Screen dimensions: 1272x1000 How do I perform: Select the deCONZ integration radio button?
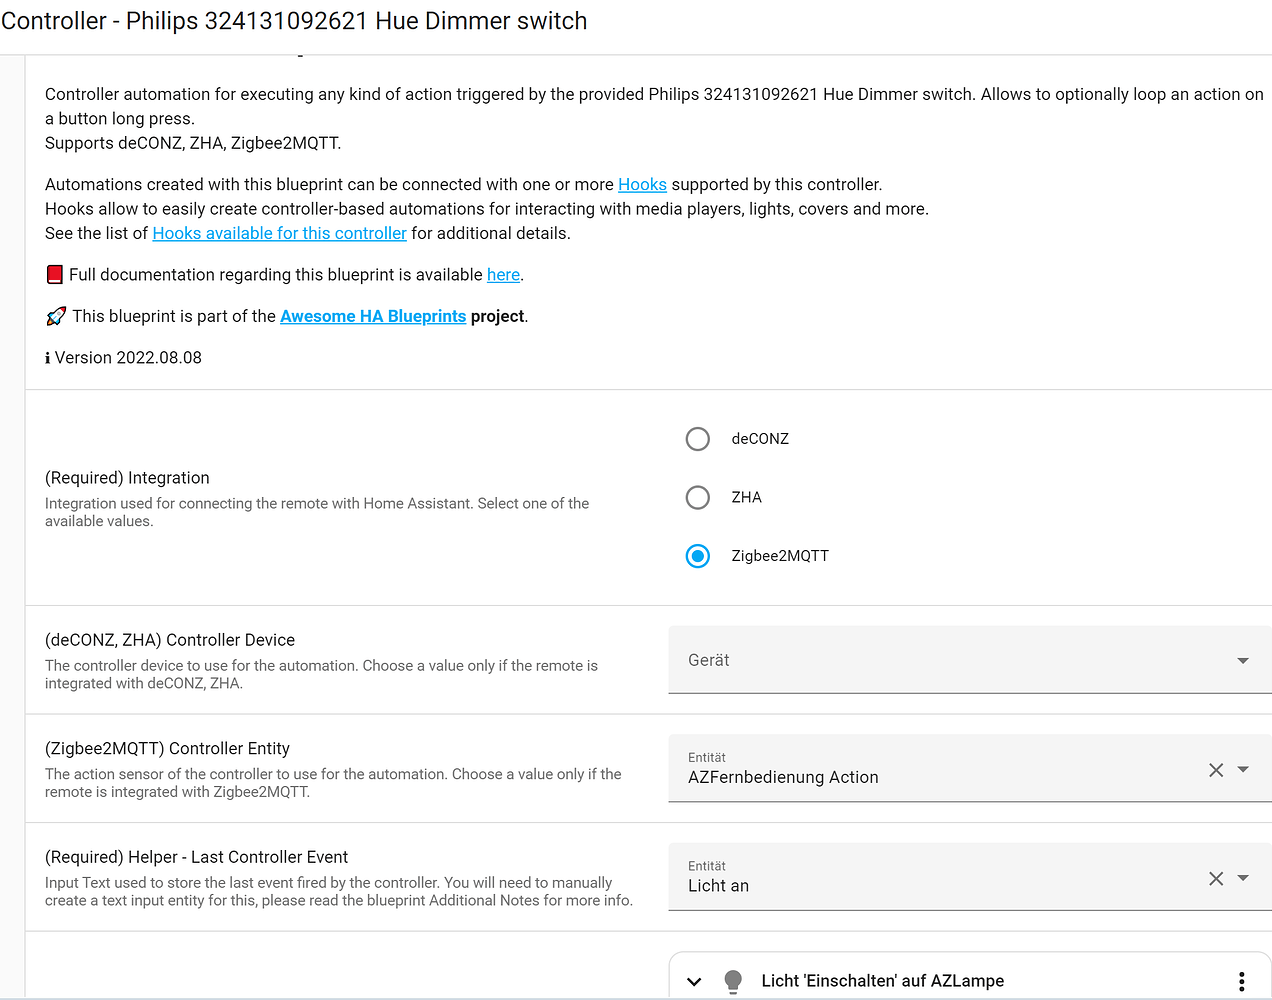pos(698,439)
